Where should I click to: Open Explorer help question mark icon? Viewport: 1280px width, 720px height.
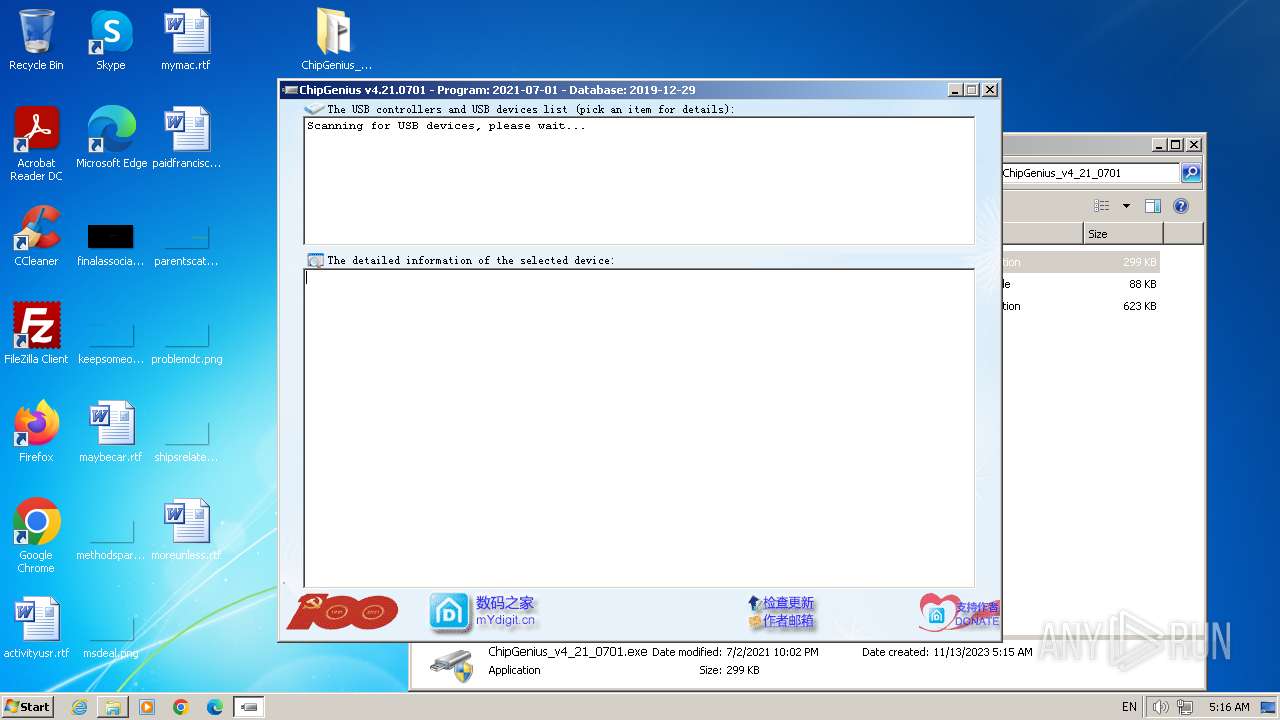[1181, 206]
